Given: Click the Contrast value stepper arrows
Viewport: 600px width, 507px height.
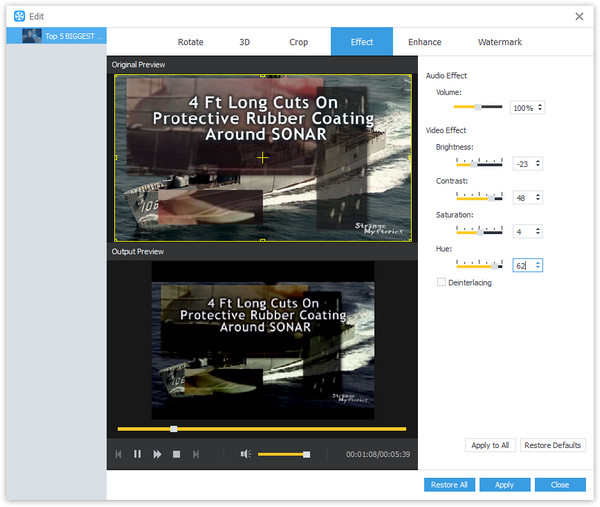Looking at the screenshot, I should [539, 198].
